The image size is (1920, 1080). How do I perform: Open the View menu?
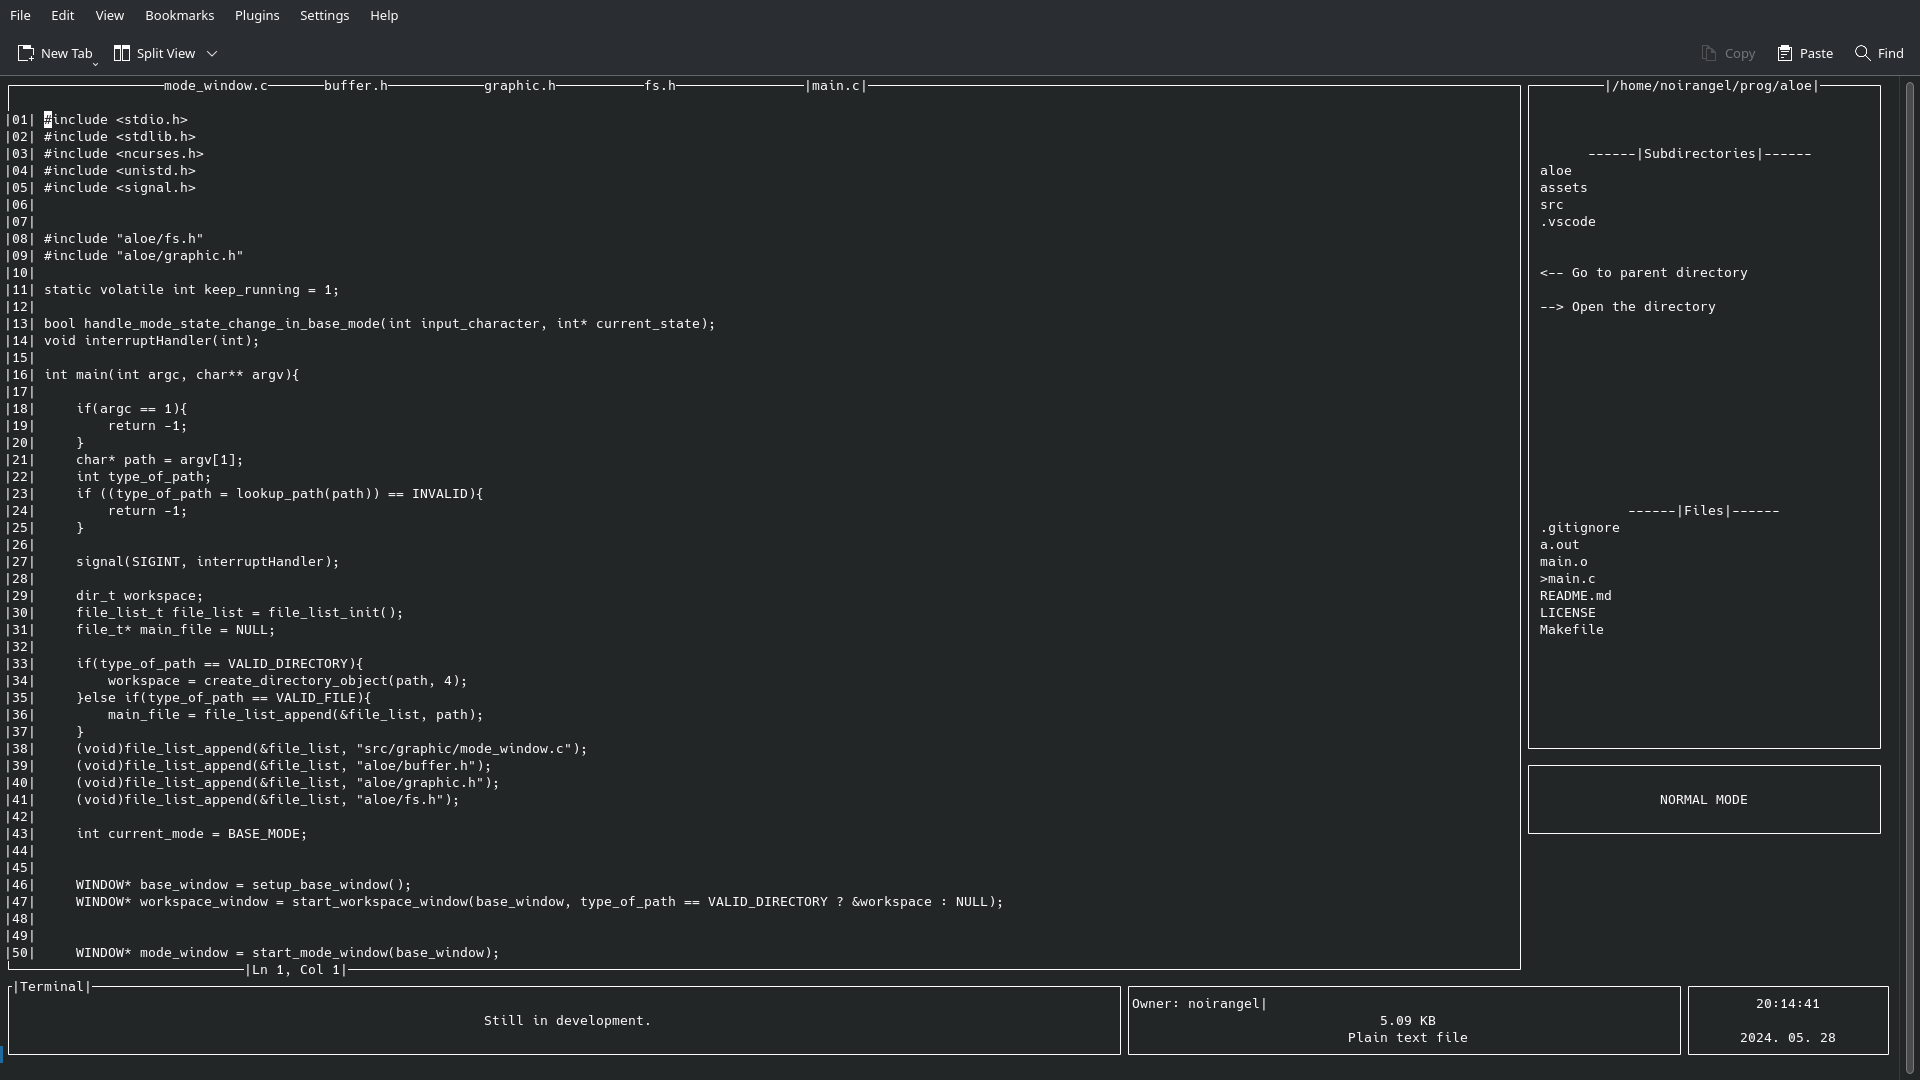click(108, 15)
